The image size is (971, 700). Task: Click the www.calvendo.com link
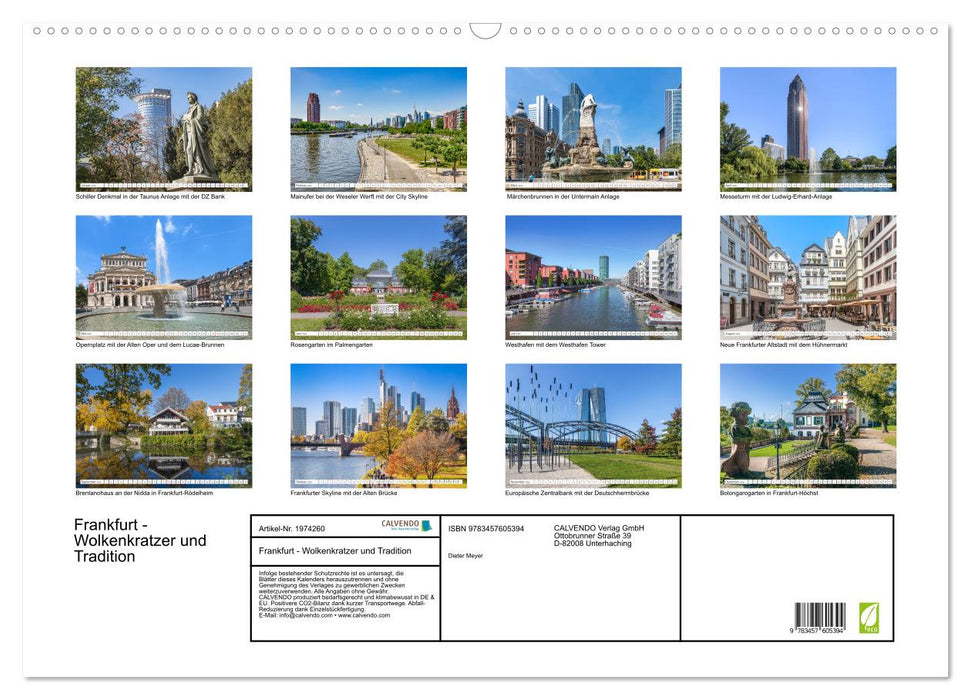click(366, 615)
